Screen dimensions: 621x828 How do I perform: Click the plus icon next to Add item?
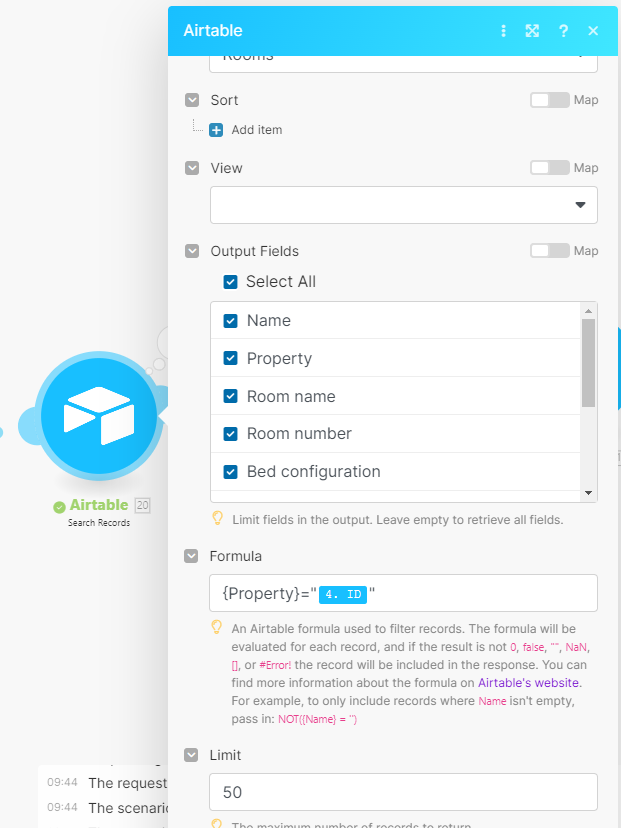216,130
